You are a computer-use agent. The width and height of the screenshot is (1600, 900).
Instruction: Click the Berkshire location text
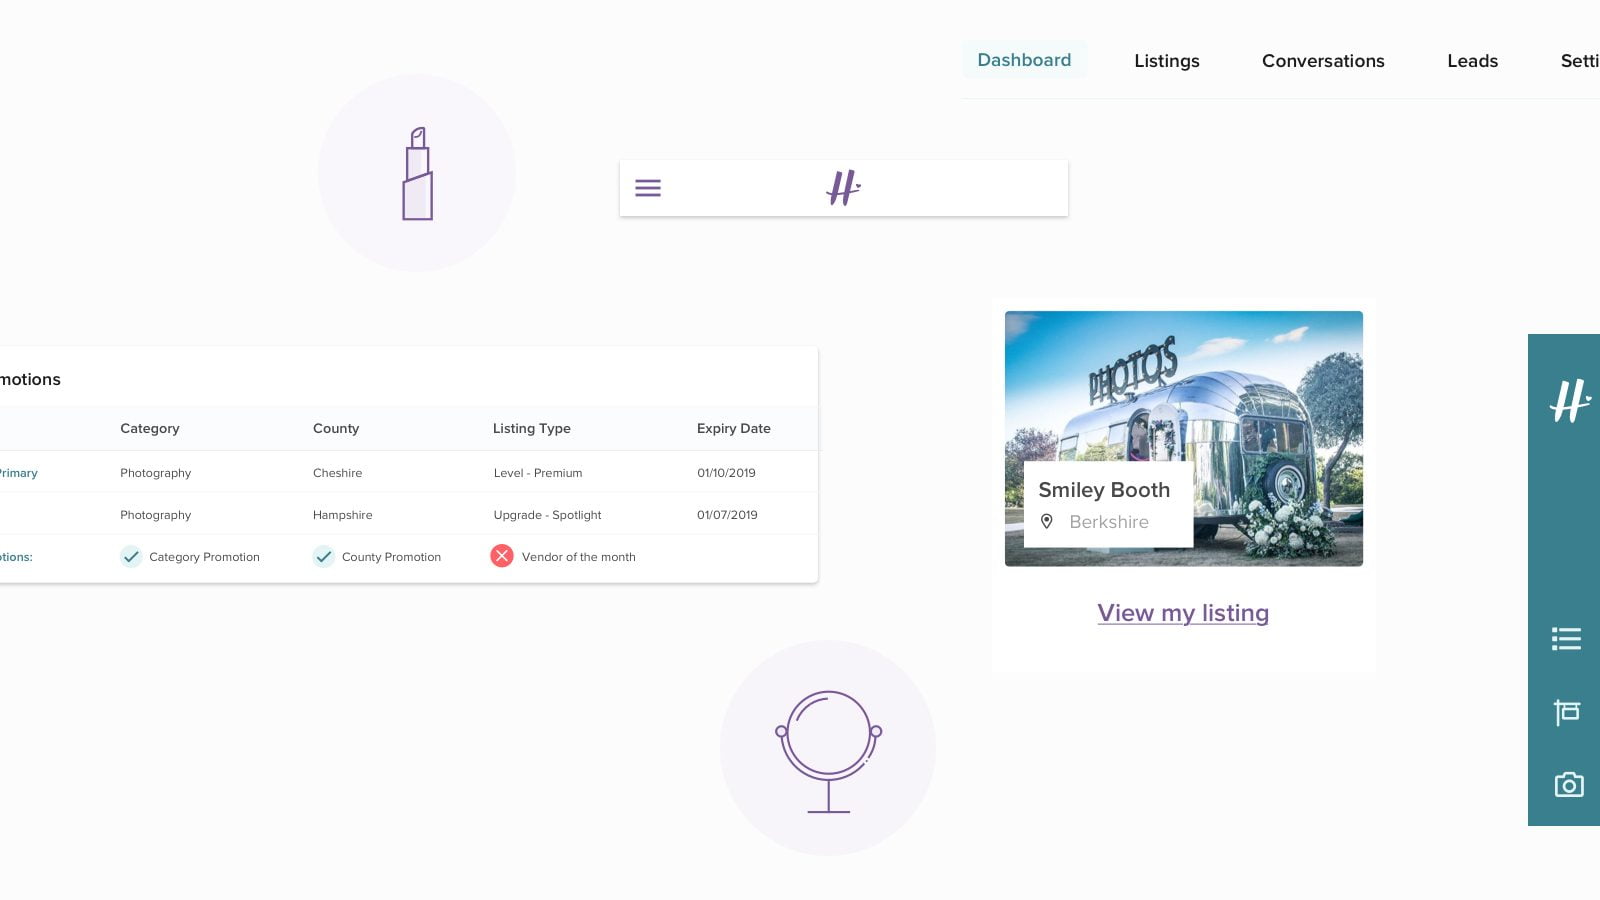[x=1109, y=522]
